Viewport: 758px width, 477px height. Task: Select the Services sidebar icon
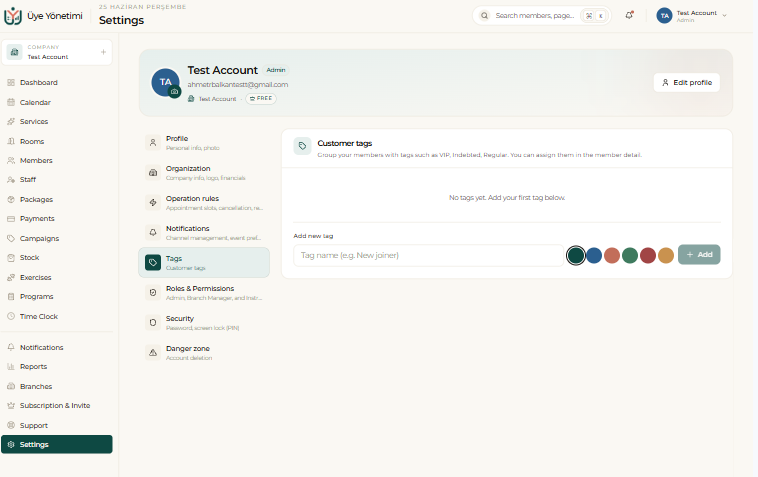pyautogui.click(x=11, y=122)
